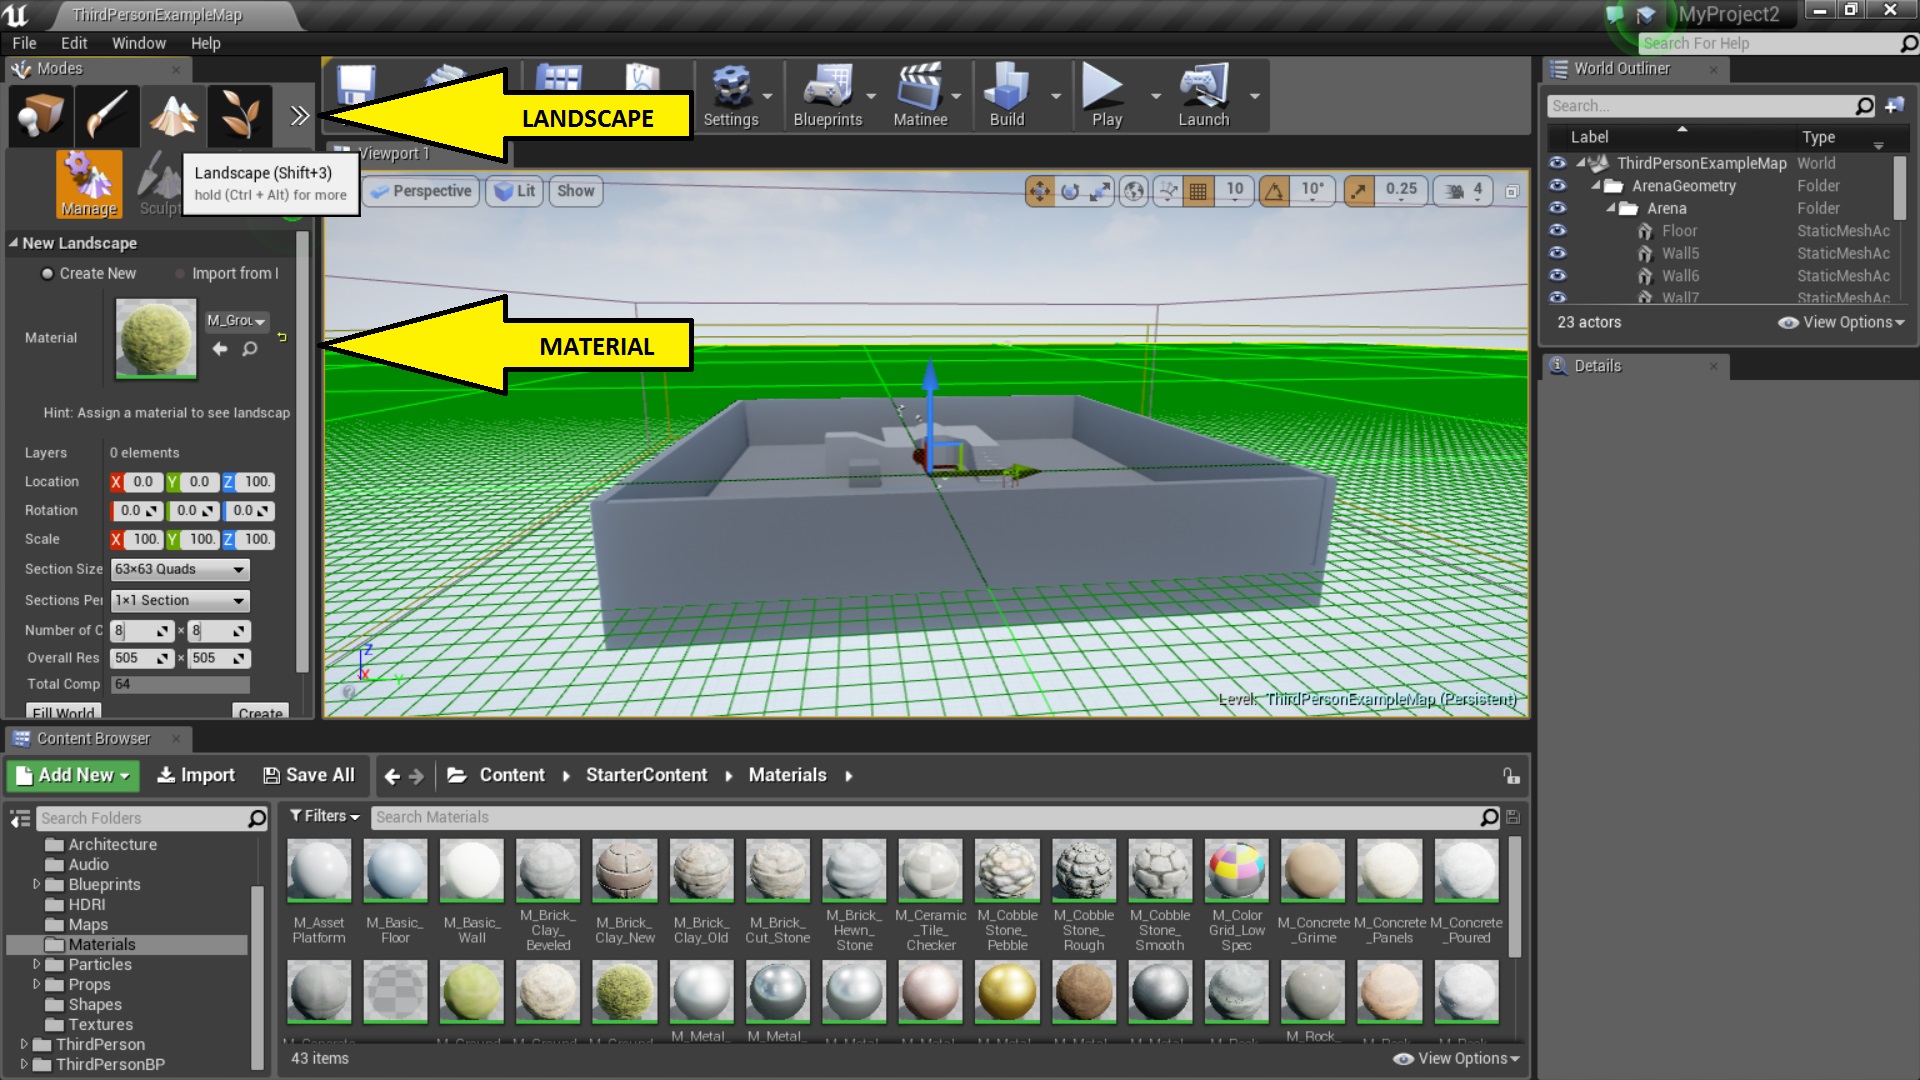Screen dimensions: 1920x1080
Task: Open World Outliner View Options
Action: point(1841,322)
